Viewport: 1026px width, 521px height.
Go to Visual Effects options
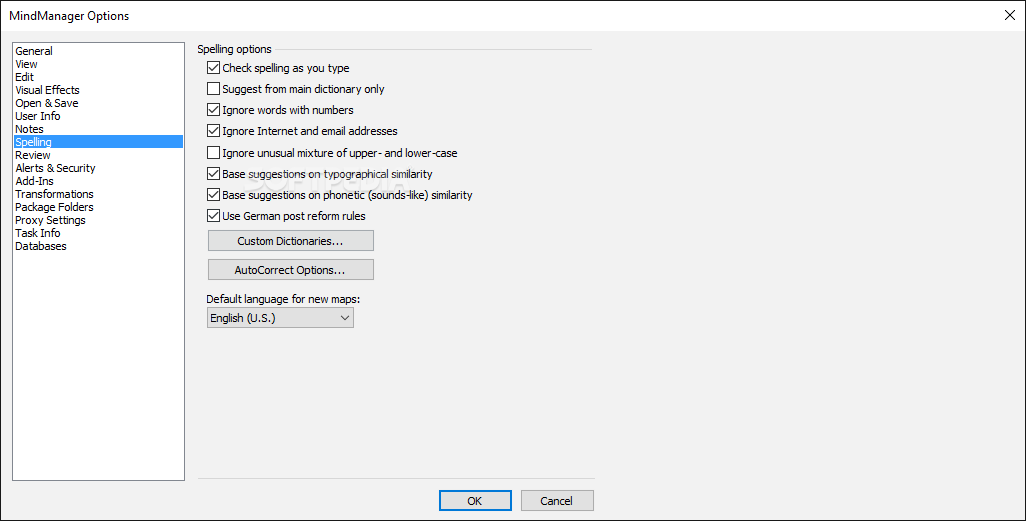pos(47,90)
